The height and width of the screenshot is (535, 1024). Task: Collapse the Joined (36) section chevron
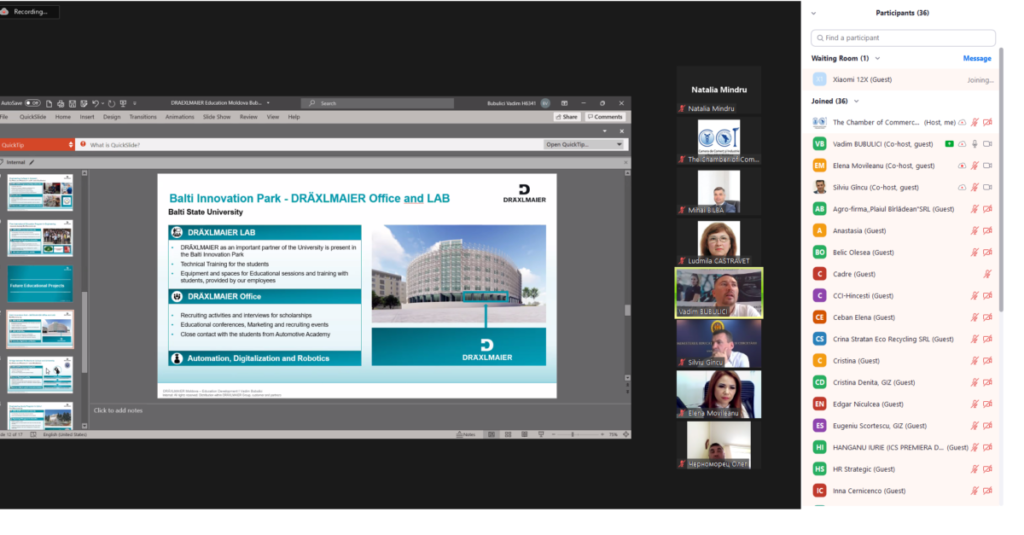pos(856,101)
